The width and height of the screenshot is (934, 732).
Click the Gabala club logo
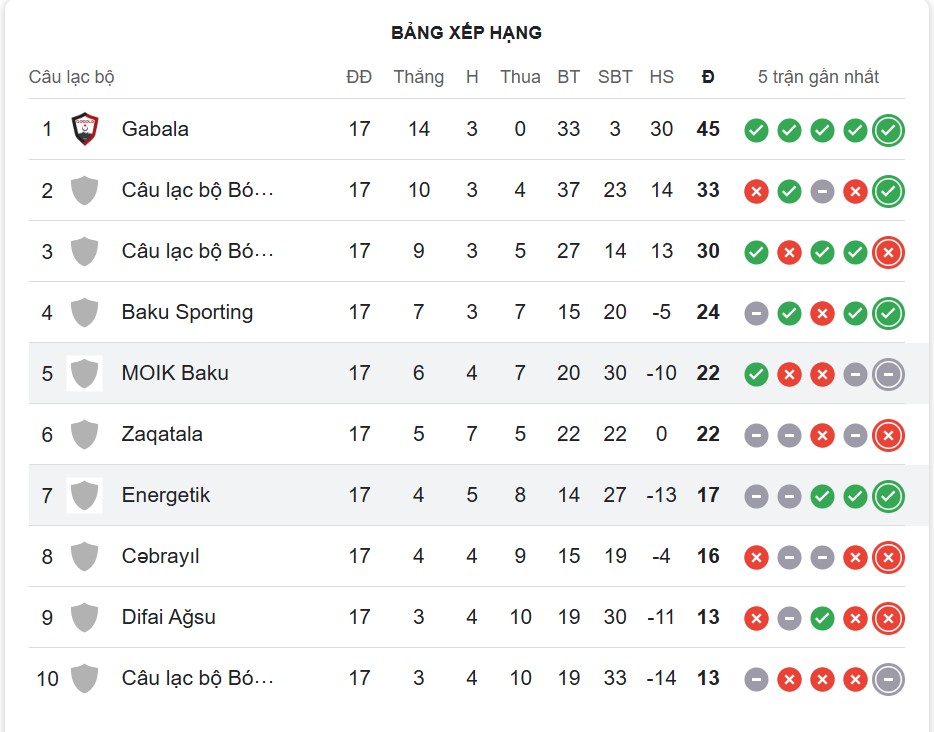pyautogui.click(x=85, y=129)
